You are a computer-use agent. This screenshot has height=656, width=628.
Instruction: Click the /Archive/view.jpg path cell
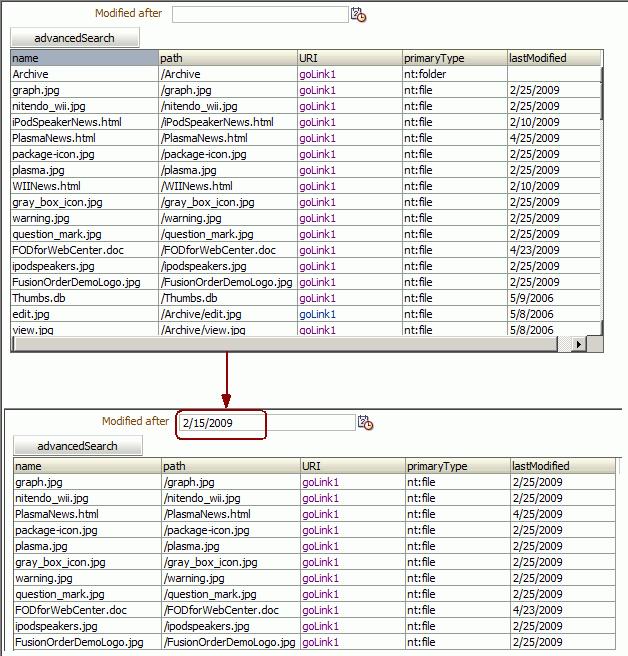pos(228,330)
